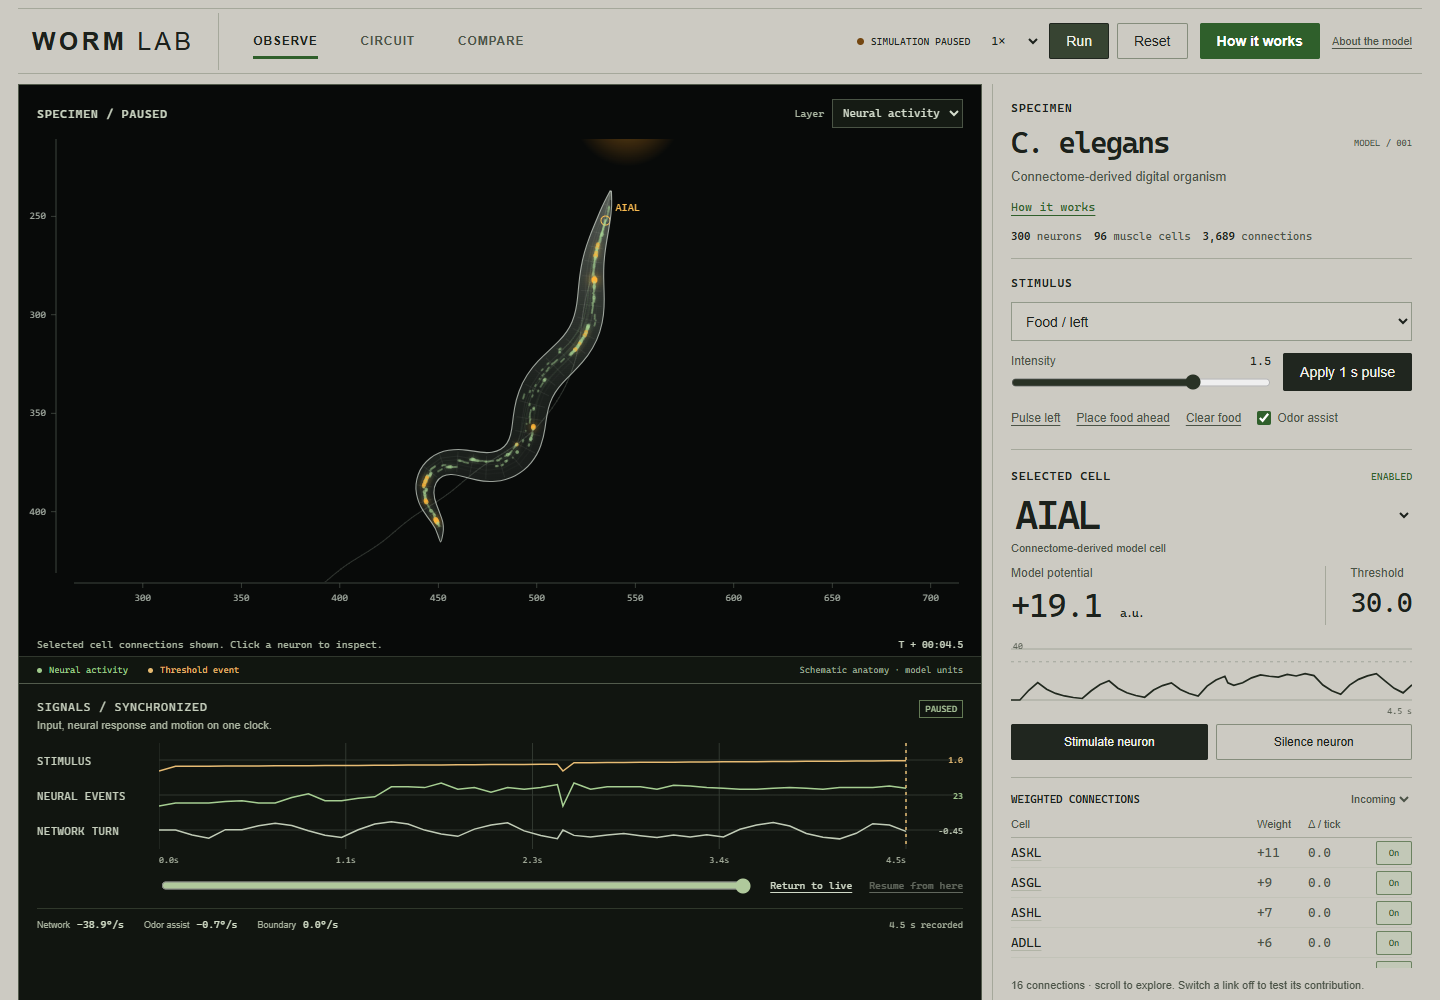Open the Layer dropdown set to Neural activity
Screen dimensions: 1440x1000
(897, 113)
